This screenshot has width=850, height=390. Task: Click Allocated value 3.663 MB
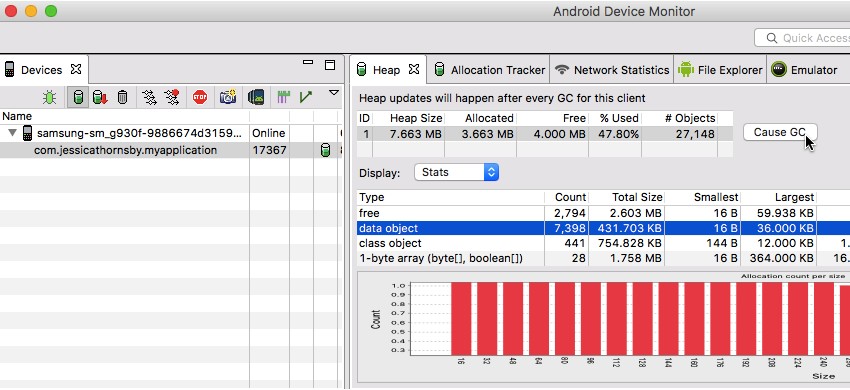[487, 133]
